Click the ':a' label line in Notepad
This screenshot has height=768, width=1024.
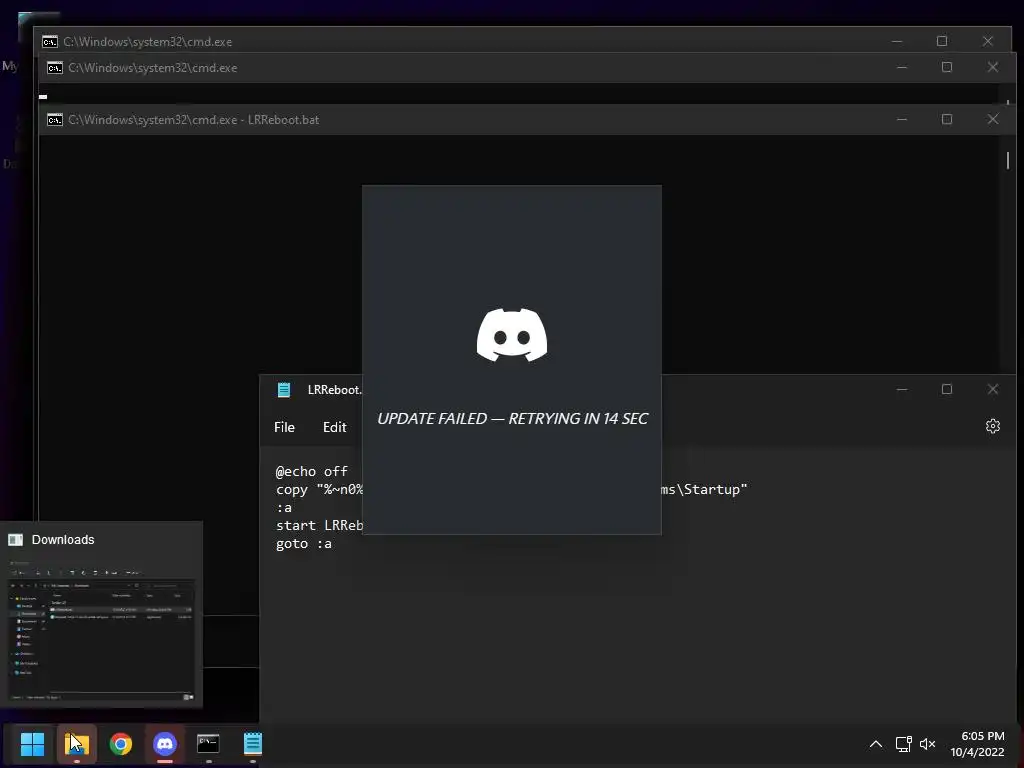click(x=283, y=507)
